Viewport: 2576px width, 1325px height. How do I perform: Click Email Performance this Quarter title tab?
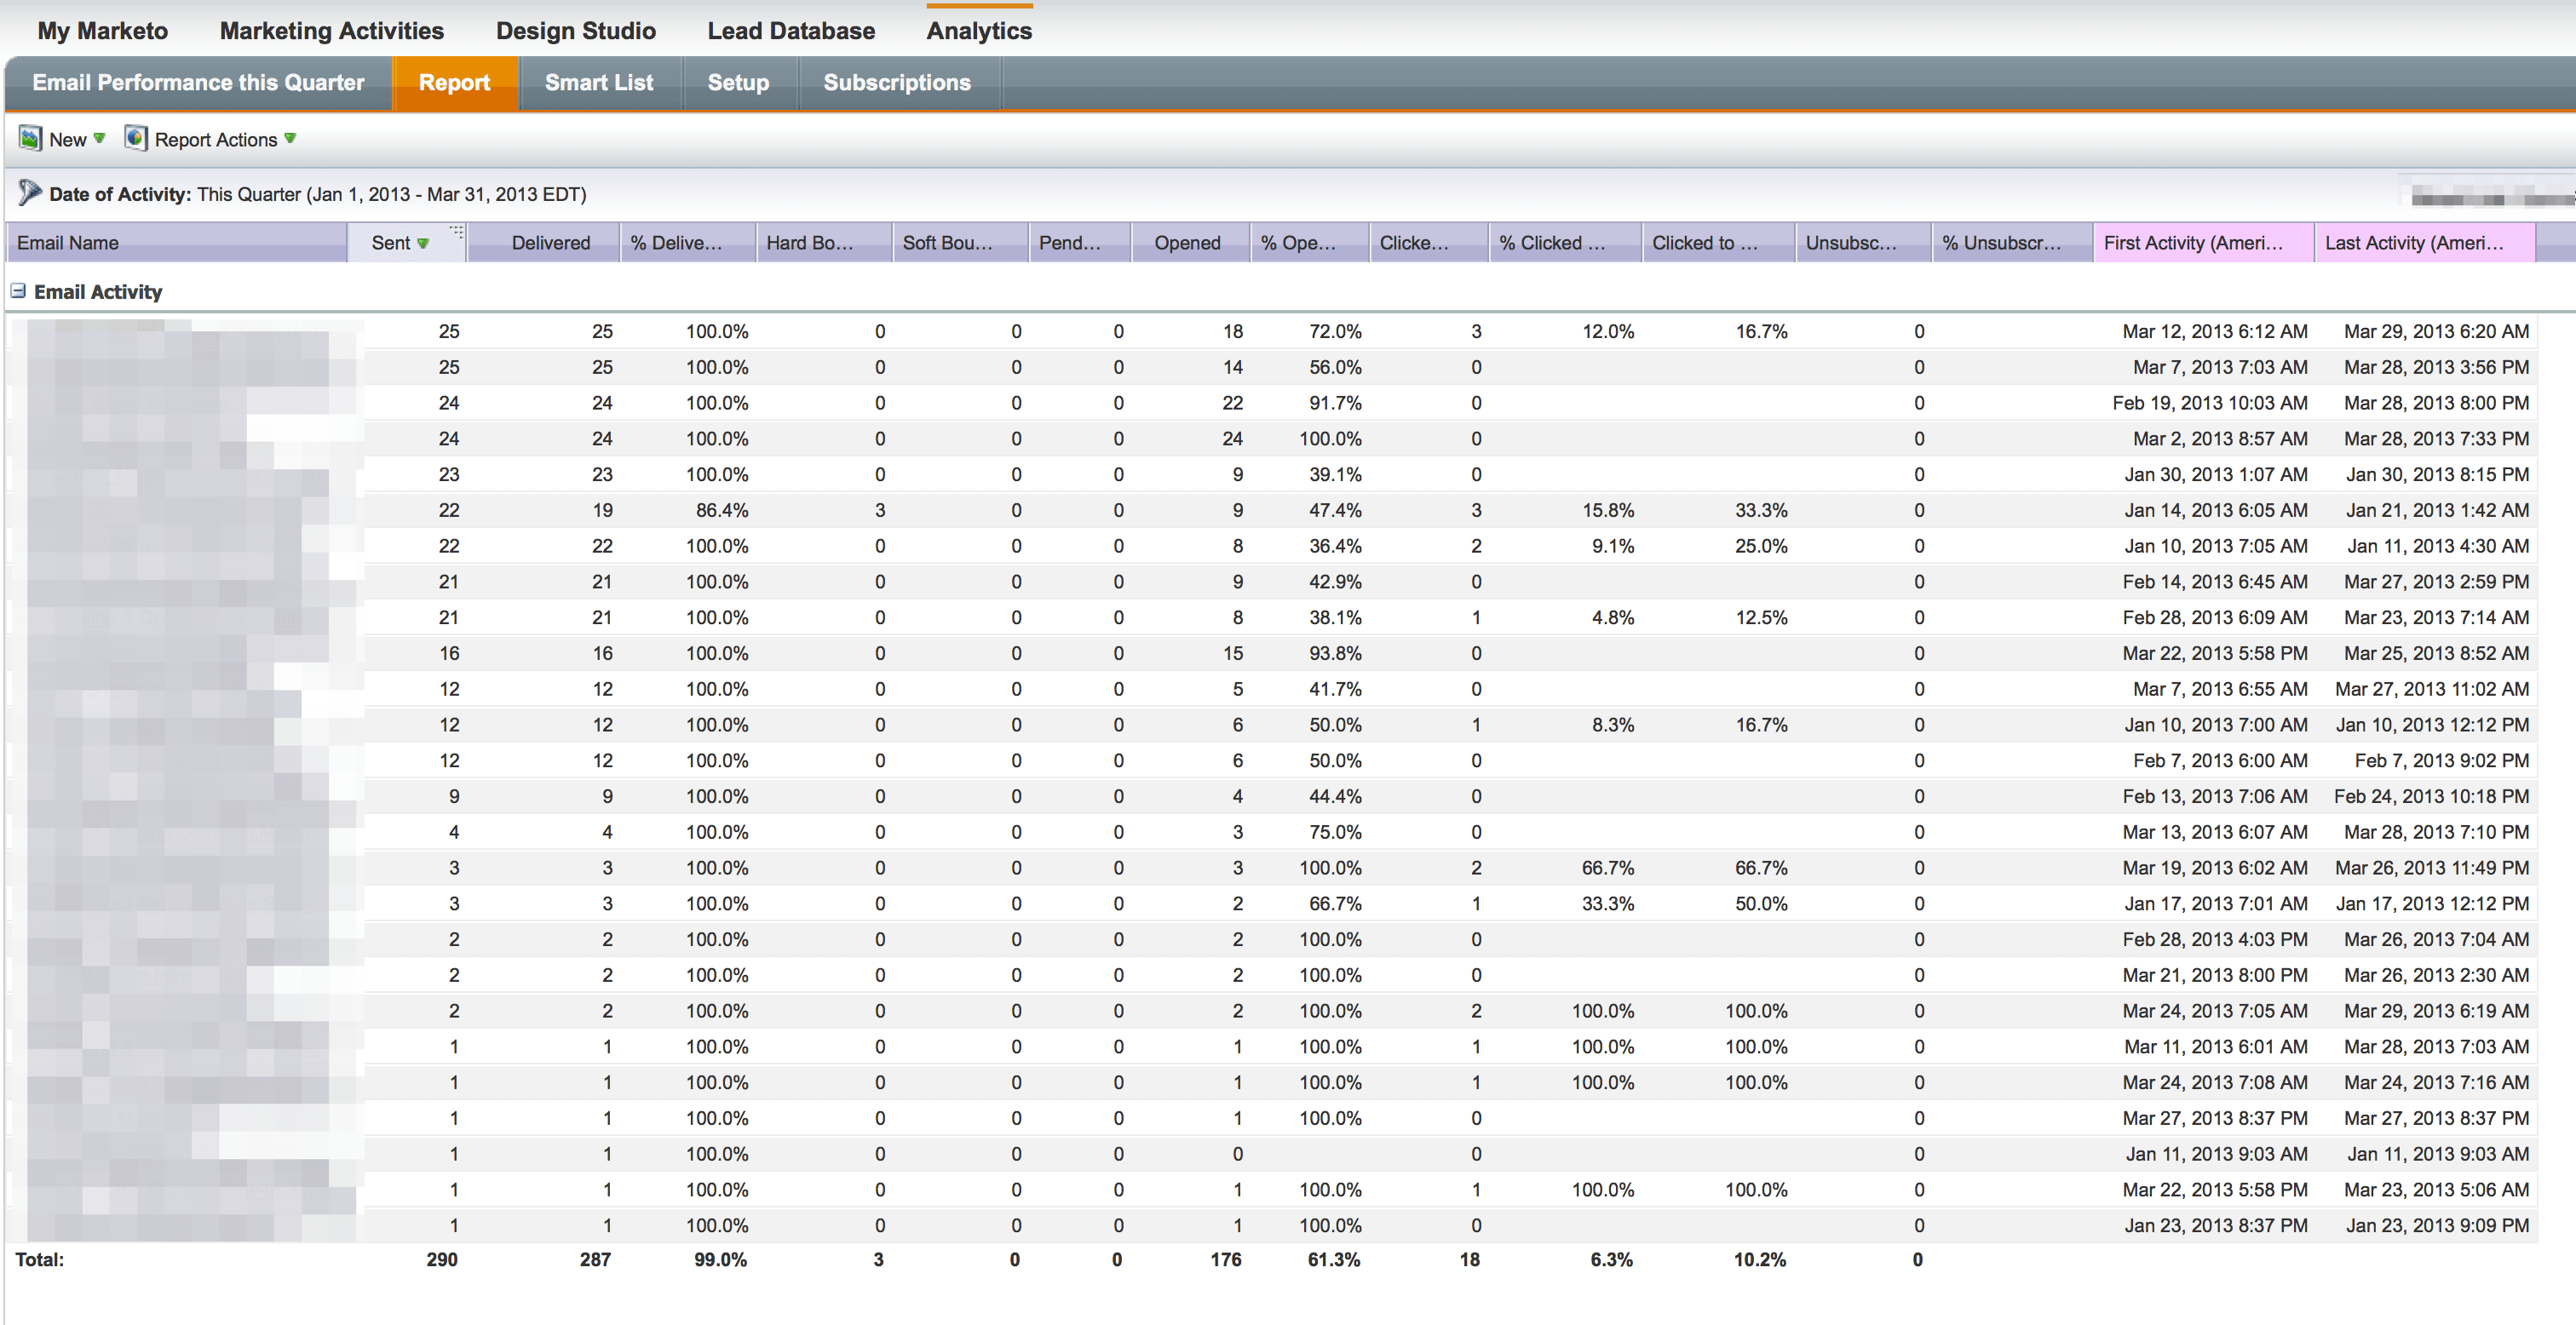[198, 83]
